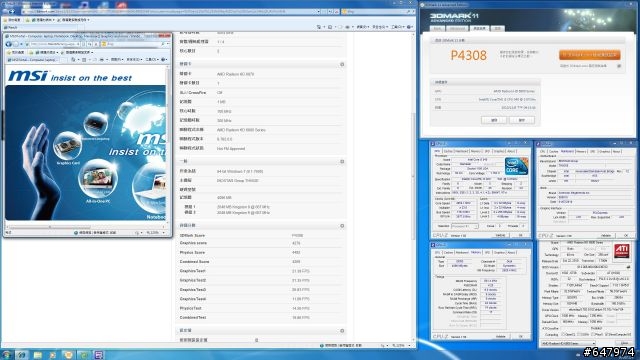
Task: Click the Home icon in the MSI browser command bar
Action: click(x=73, y=60)
